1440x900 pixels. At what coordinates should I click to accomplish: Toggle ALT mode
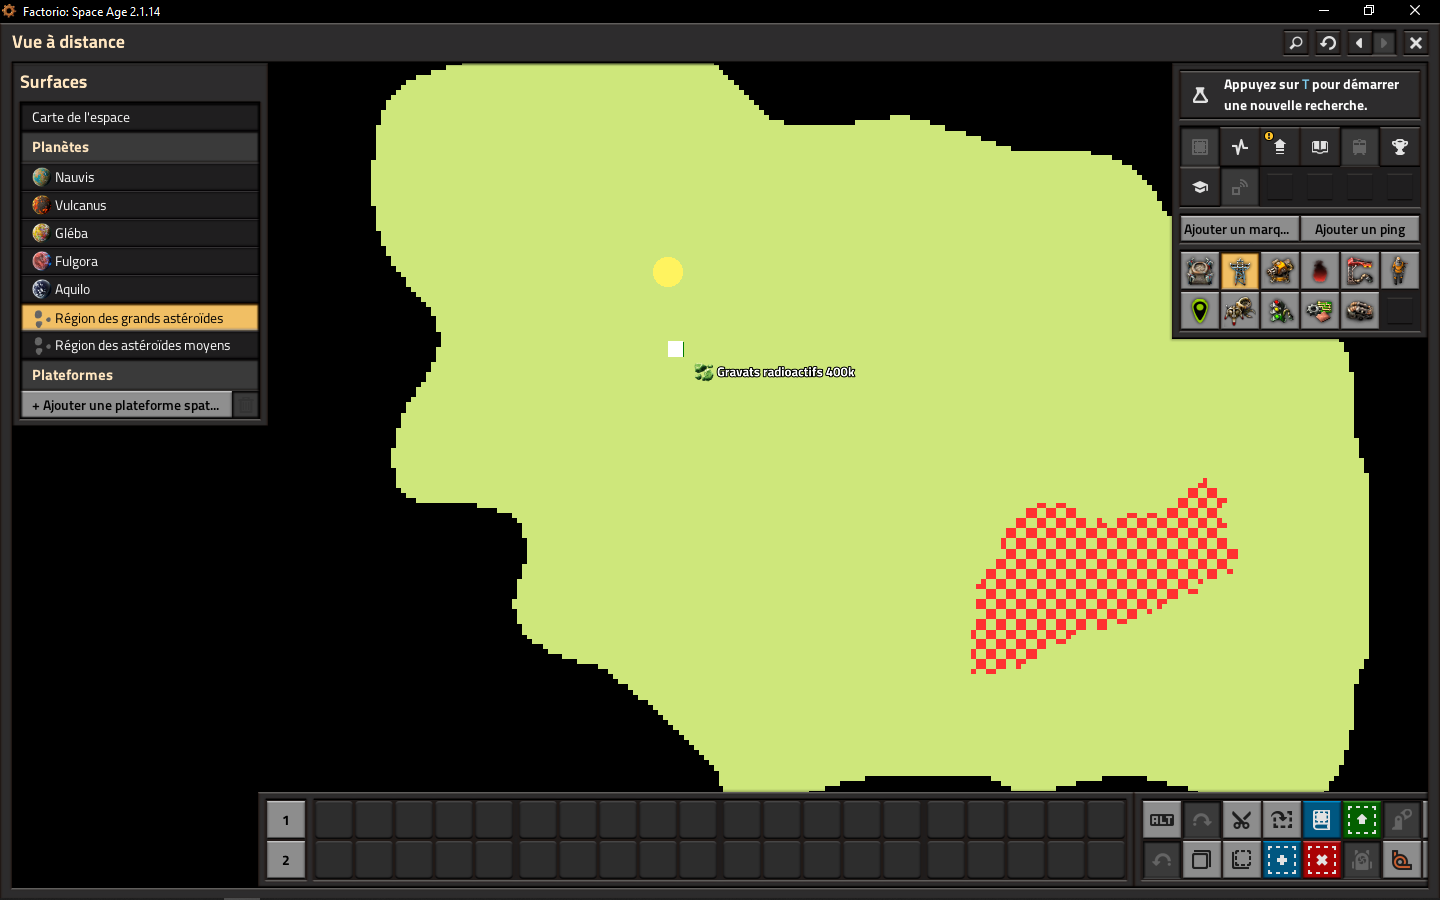[x=1162, y=820]
